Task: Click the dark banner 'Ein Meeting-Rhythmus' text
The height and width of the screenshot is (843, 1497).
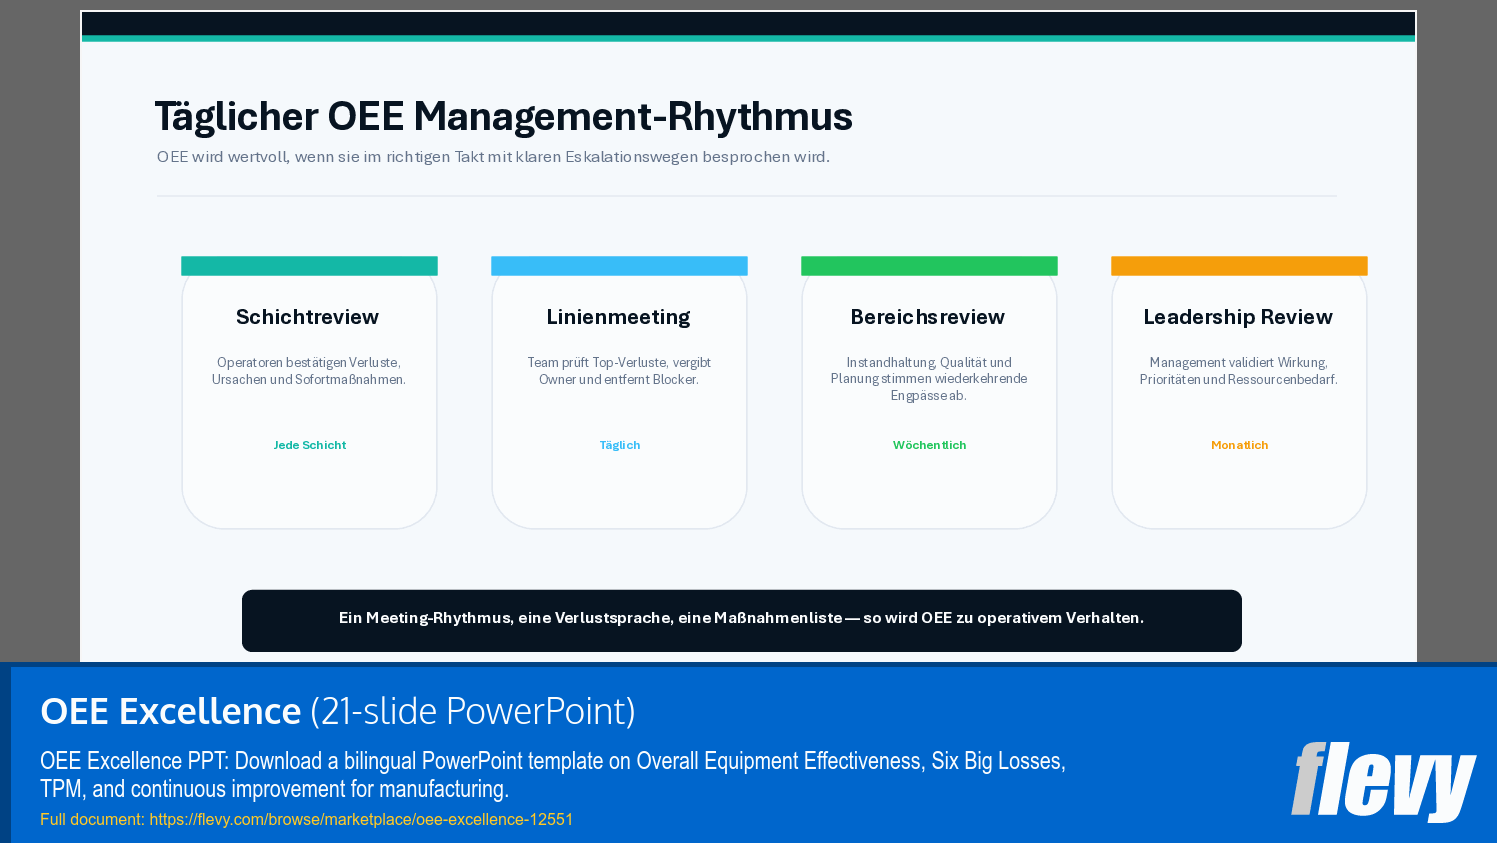Action: 741,618
